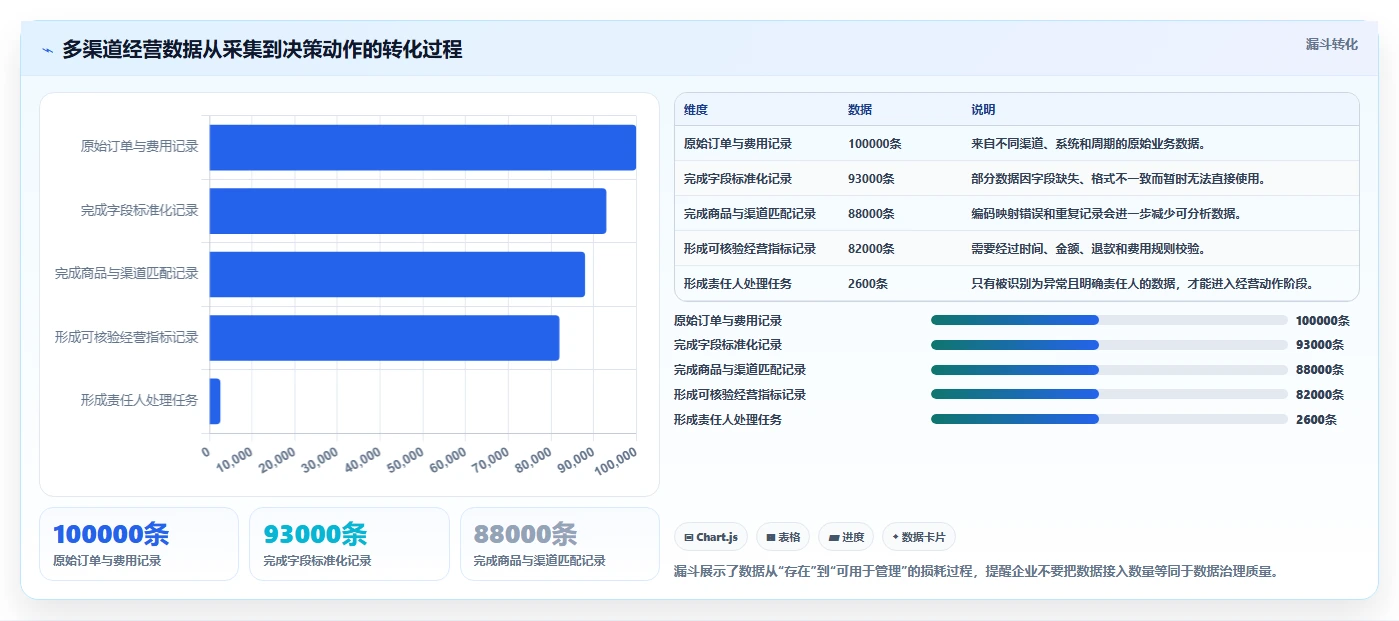Click the 形成可核验经营指标记录 cell in the table
The width and height of the screenshot is (1399, 621).
(x=750, y=249)
